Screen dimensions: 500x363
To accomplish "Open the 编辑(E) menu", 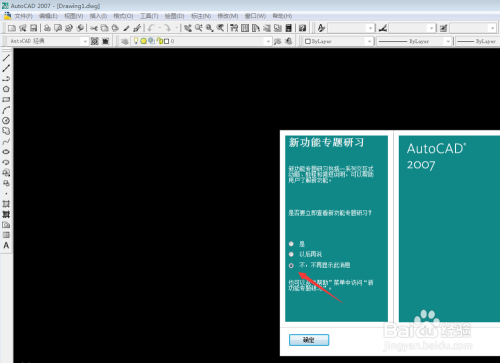I will click(x=48, y=16).
